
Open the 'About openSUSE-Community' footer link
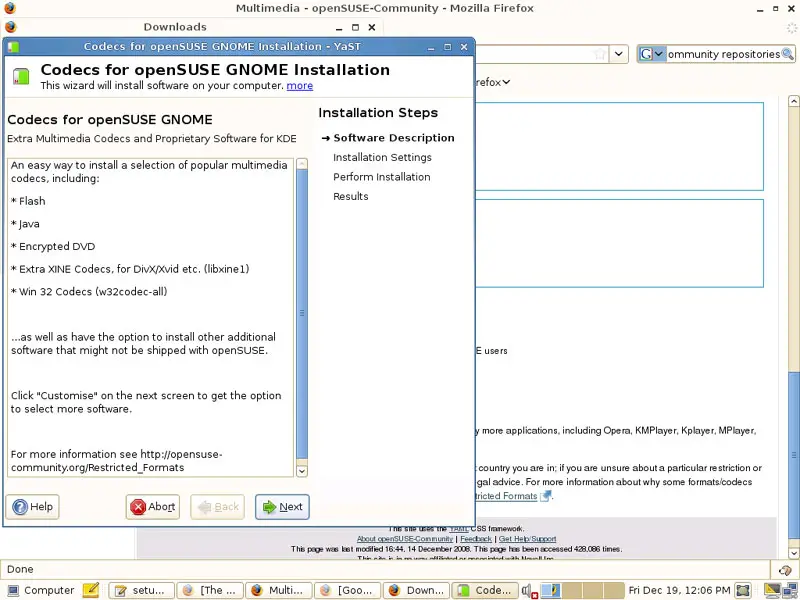(x=405, y=539)
